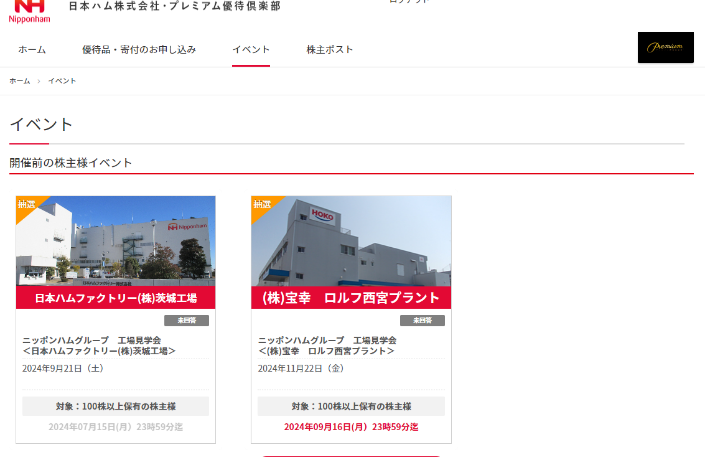Click 未回答 badge on the 西宮プラント card
Viewport: 705px width, 457px height.
(422, 321)
